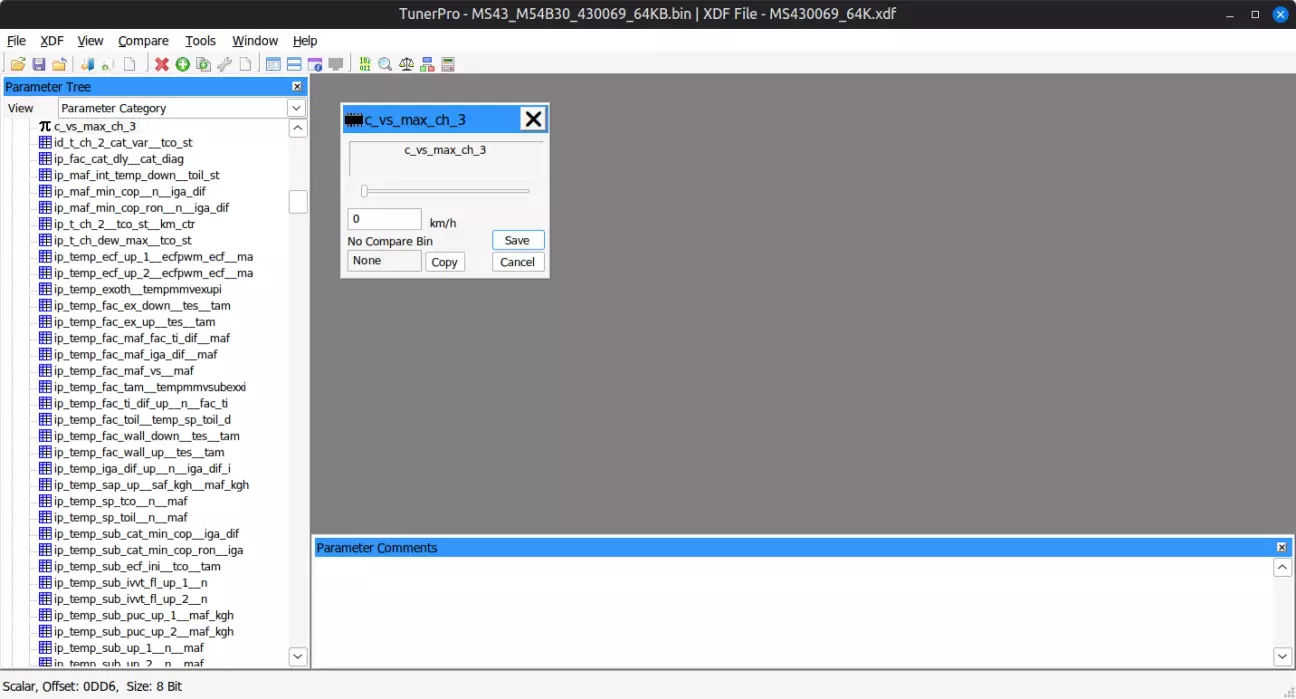Click the balance scales compare icon
This screenshot has width=1296, height=699.
[x=406, y=64]
